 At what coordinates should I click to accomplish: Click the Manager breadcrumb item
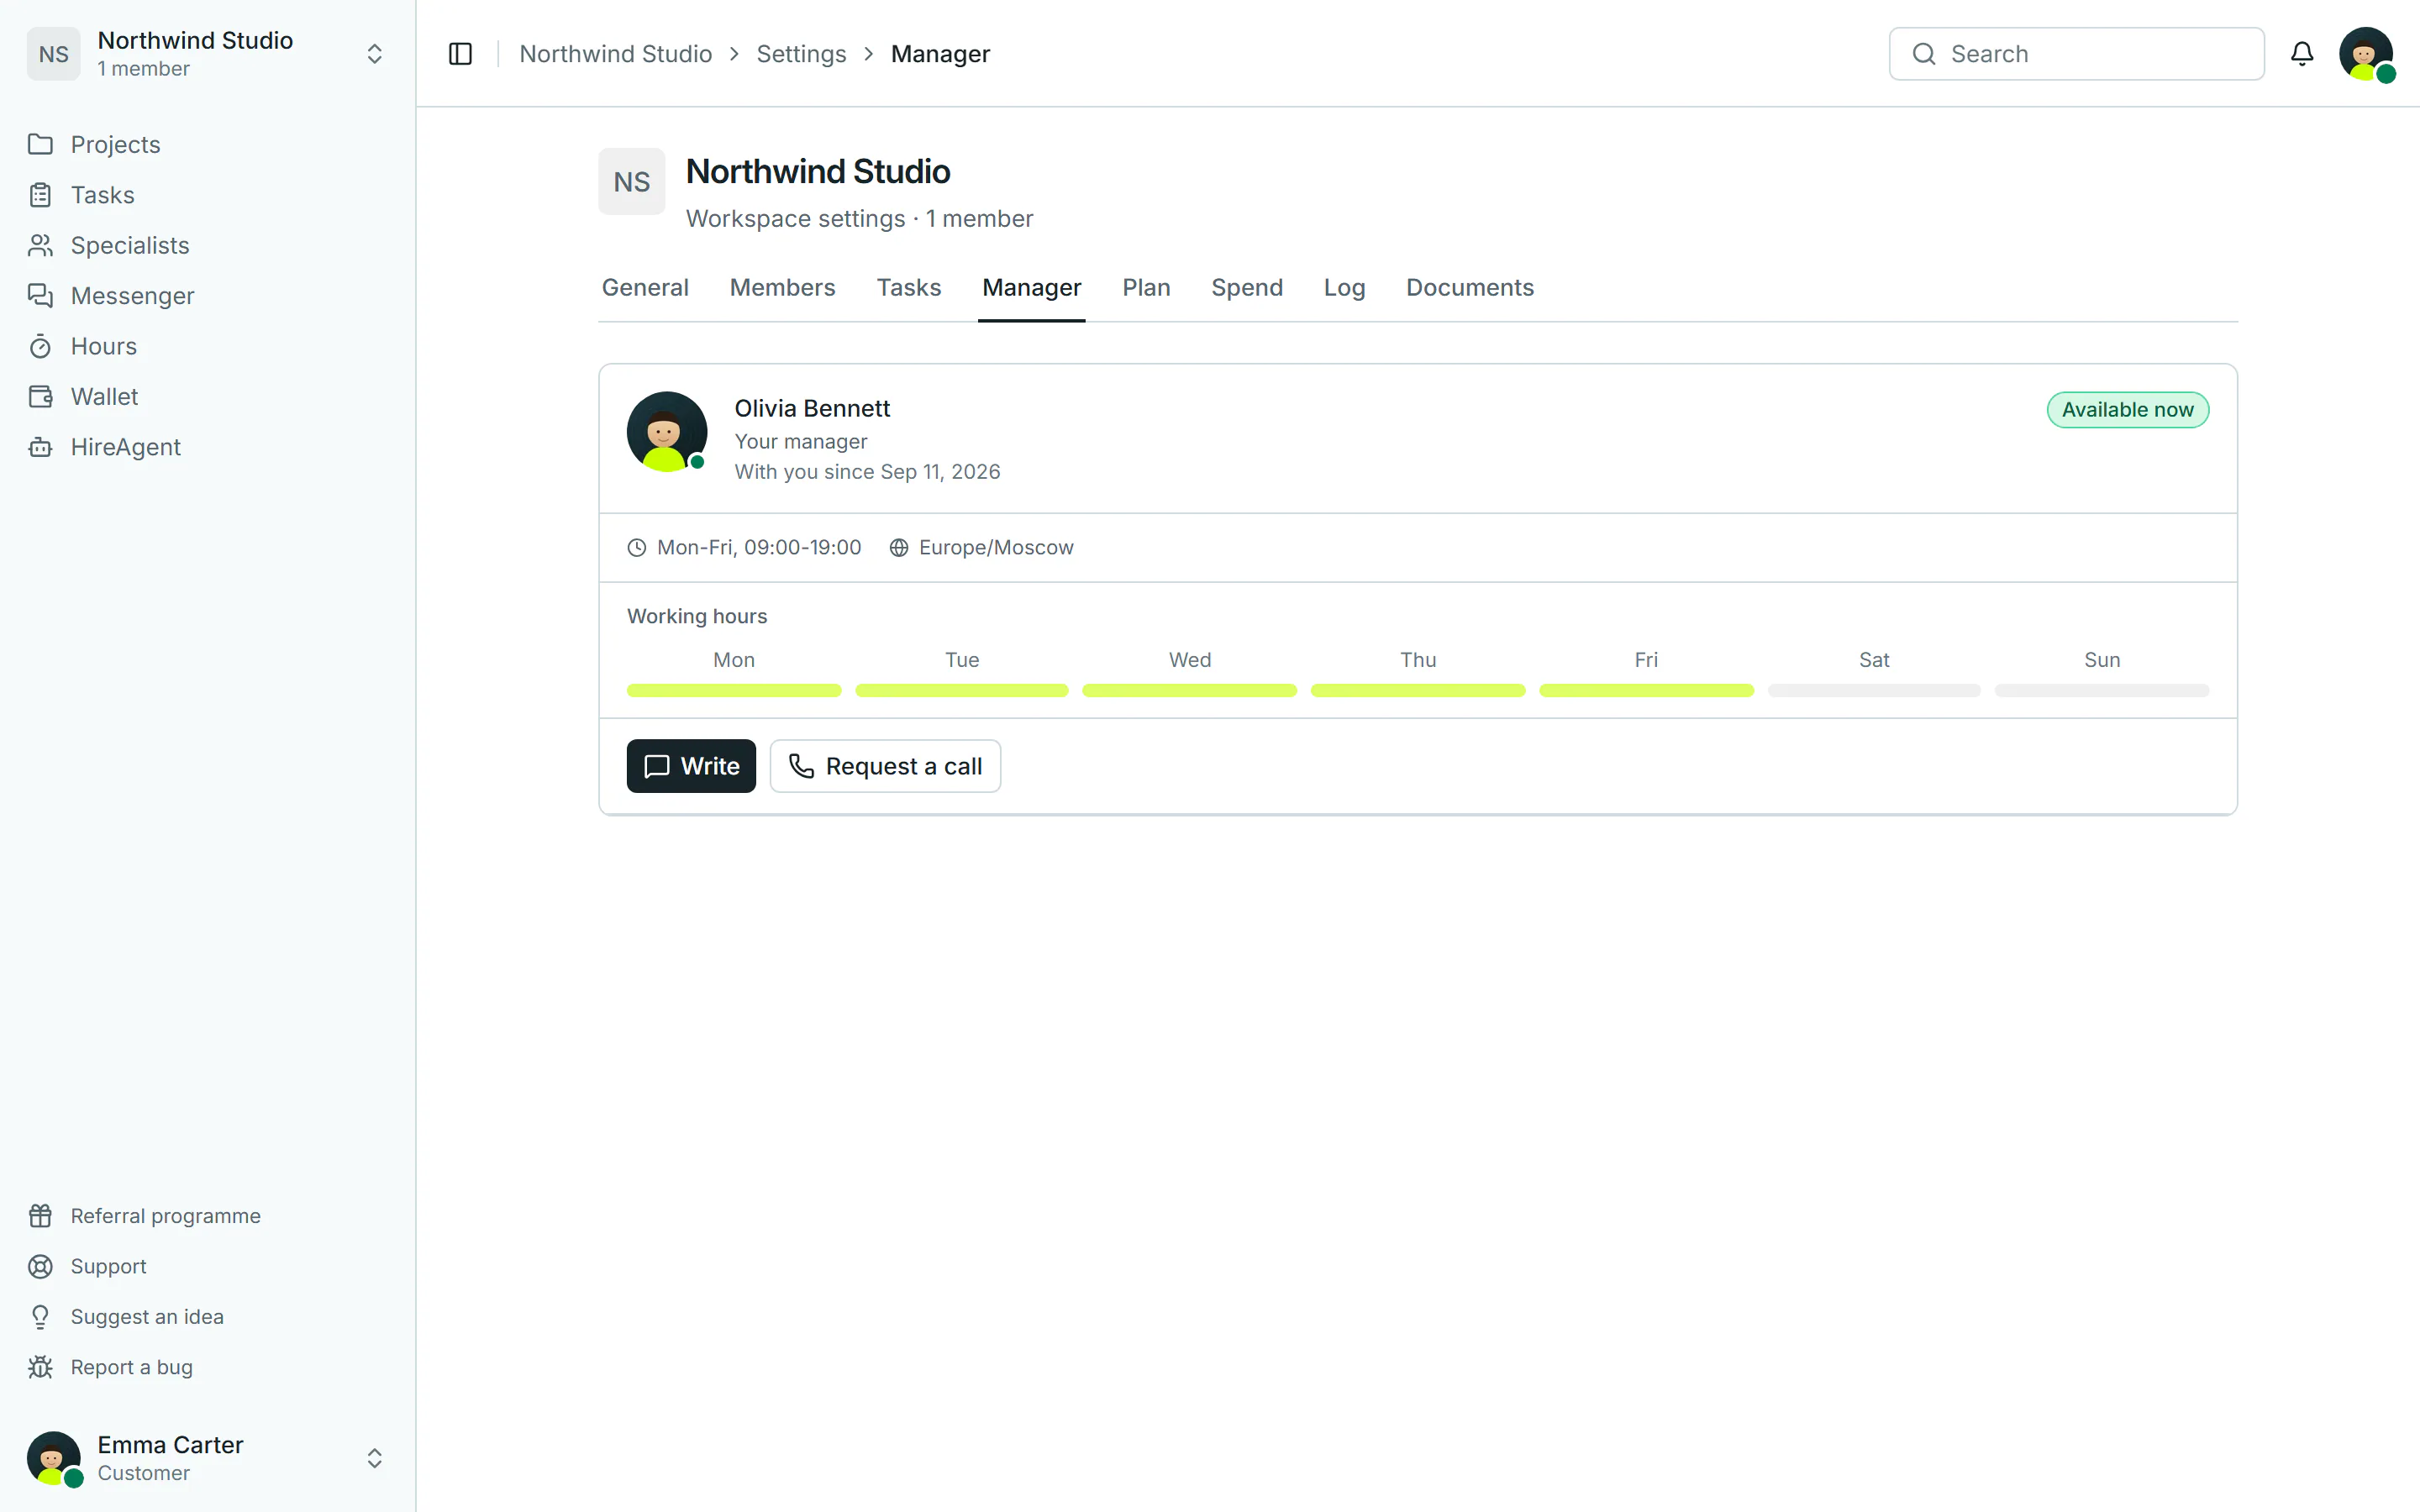tap(940, 54)
